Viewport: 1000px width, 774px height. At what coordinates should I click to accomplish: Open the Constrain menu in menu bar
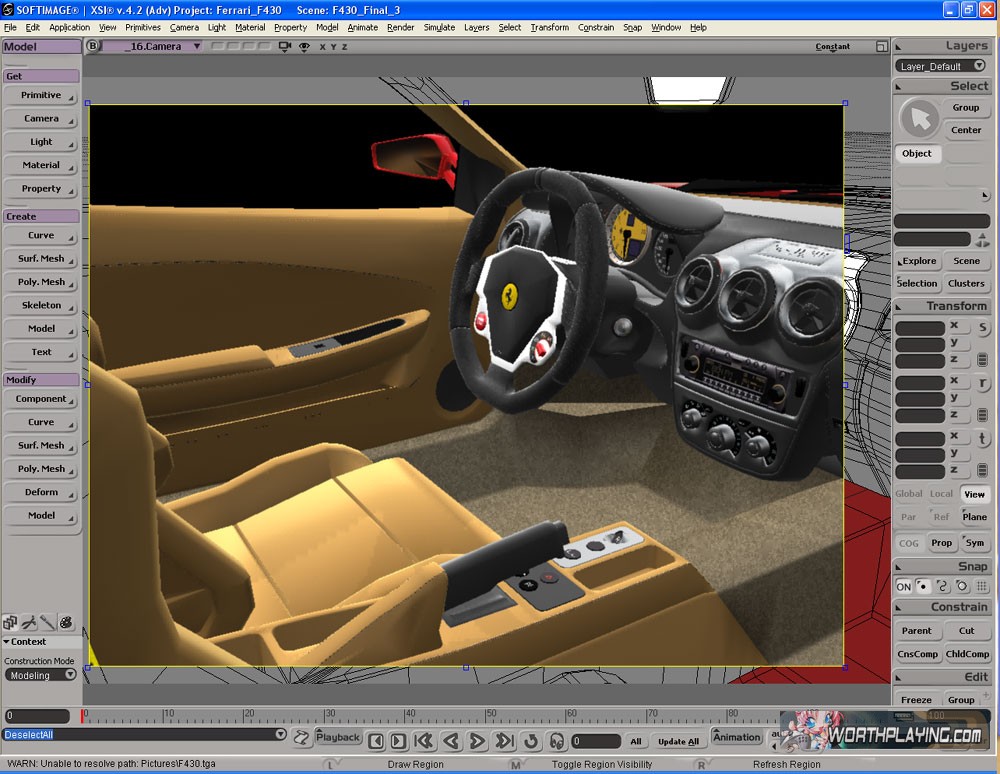[x=596, y=27]
